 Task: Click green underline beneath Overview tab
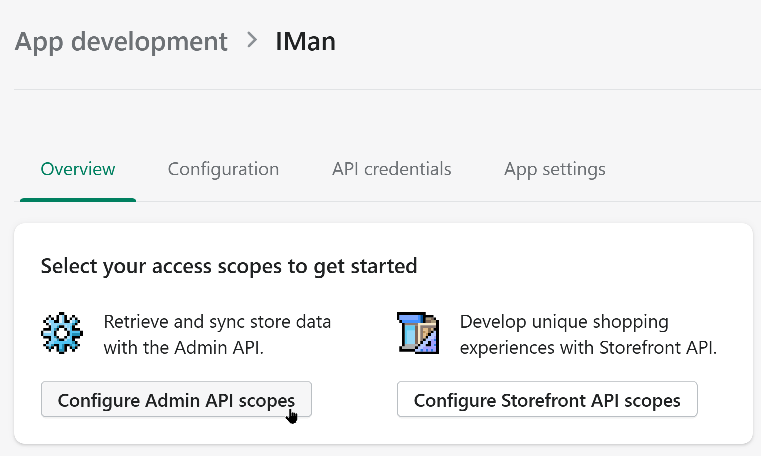pyautogui.click(x=78, y=199)
